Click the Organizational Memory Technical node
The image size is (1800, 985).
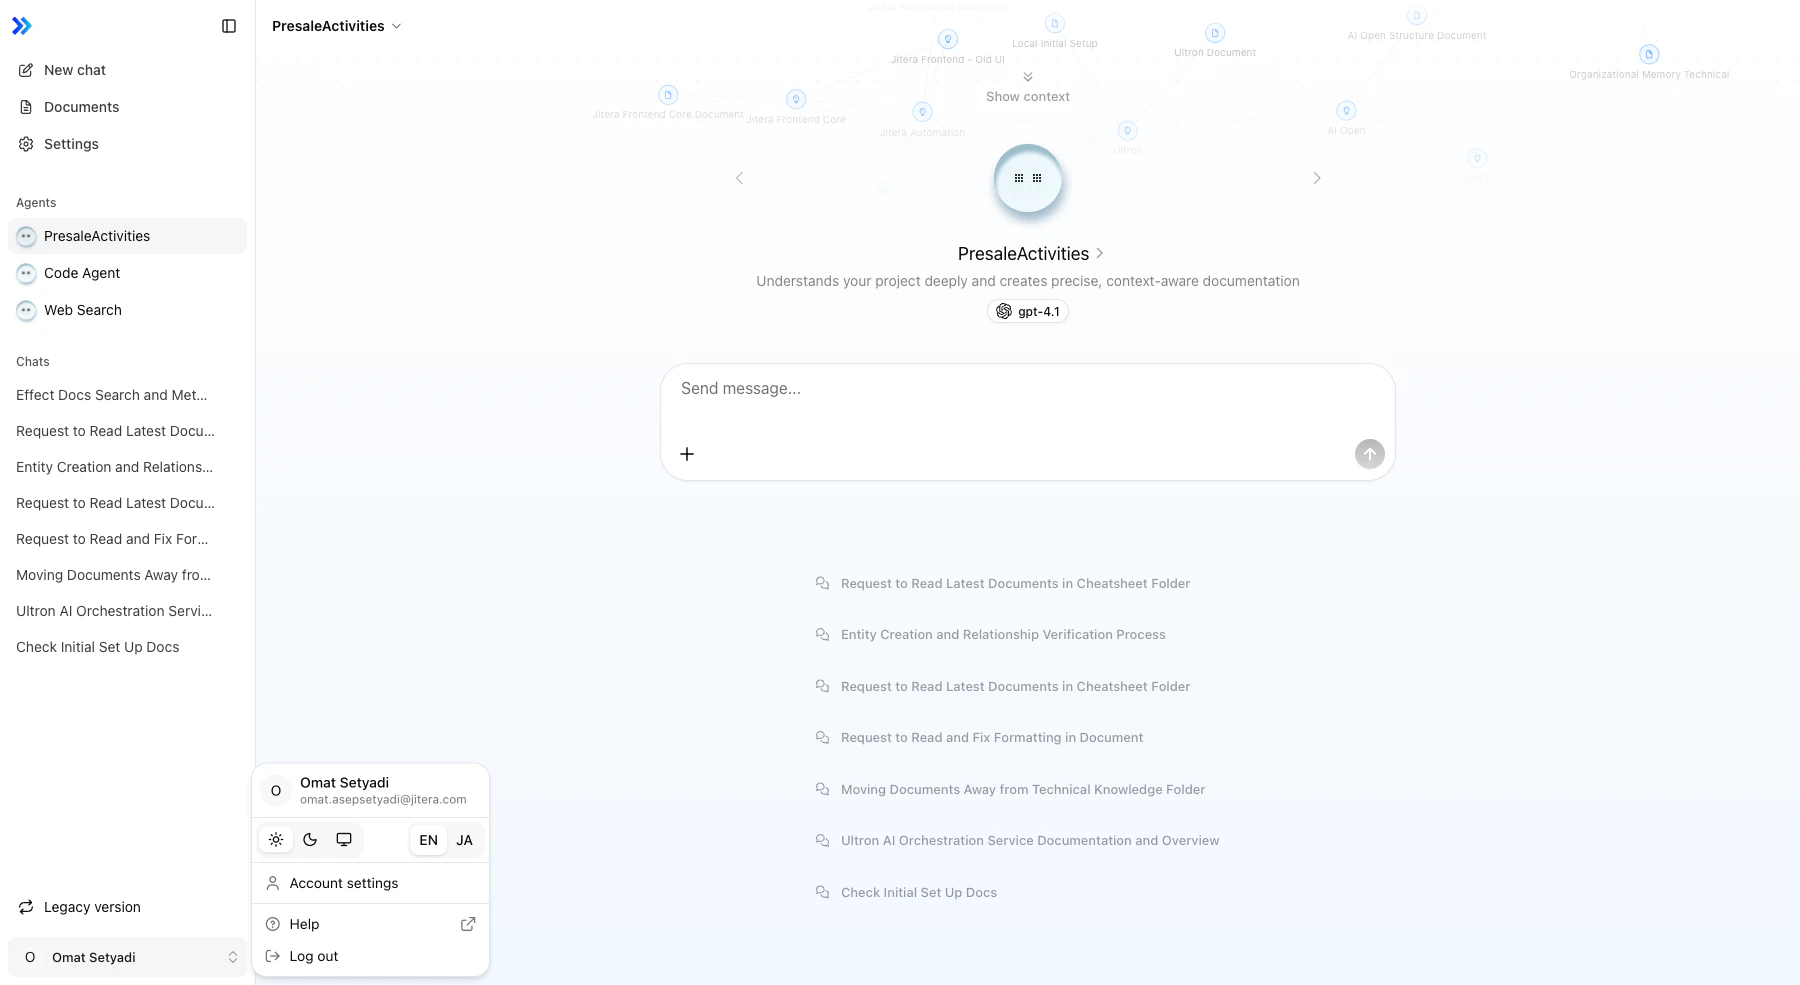(1649, 55)
